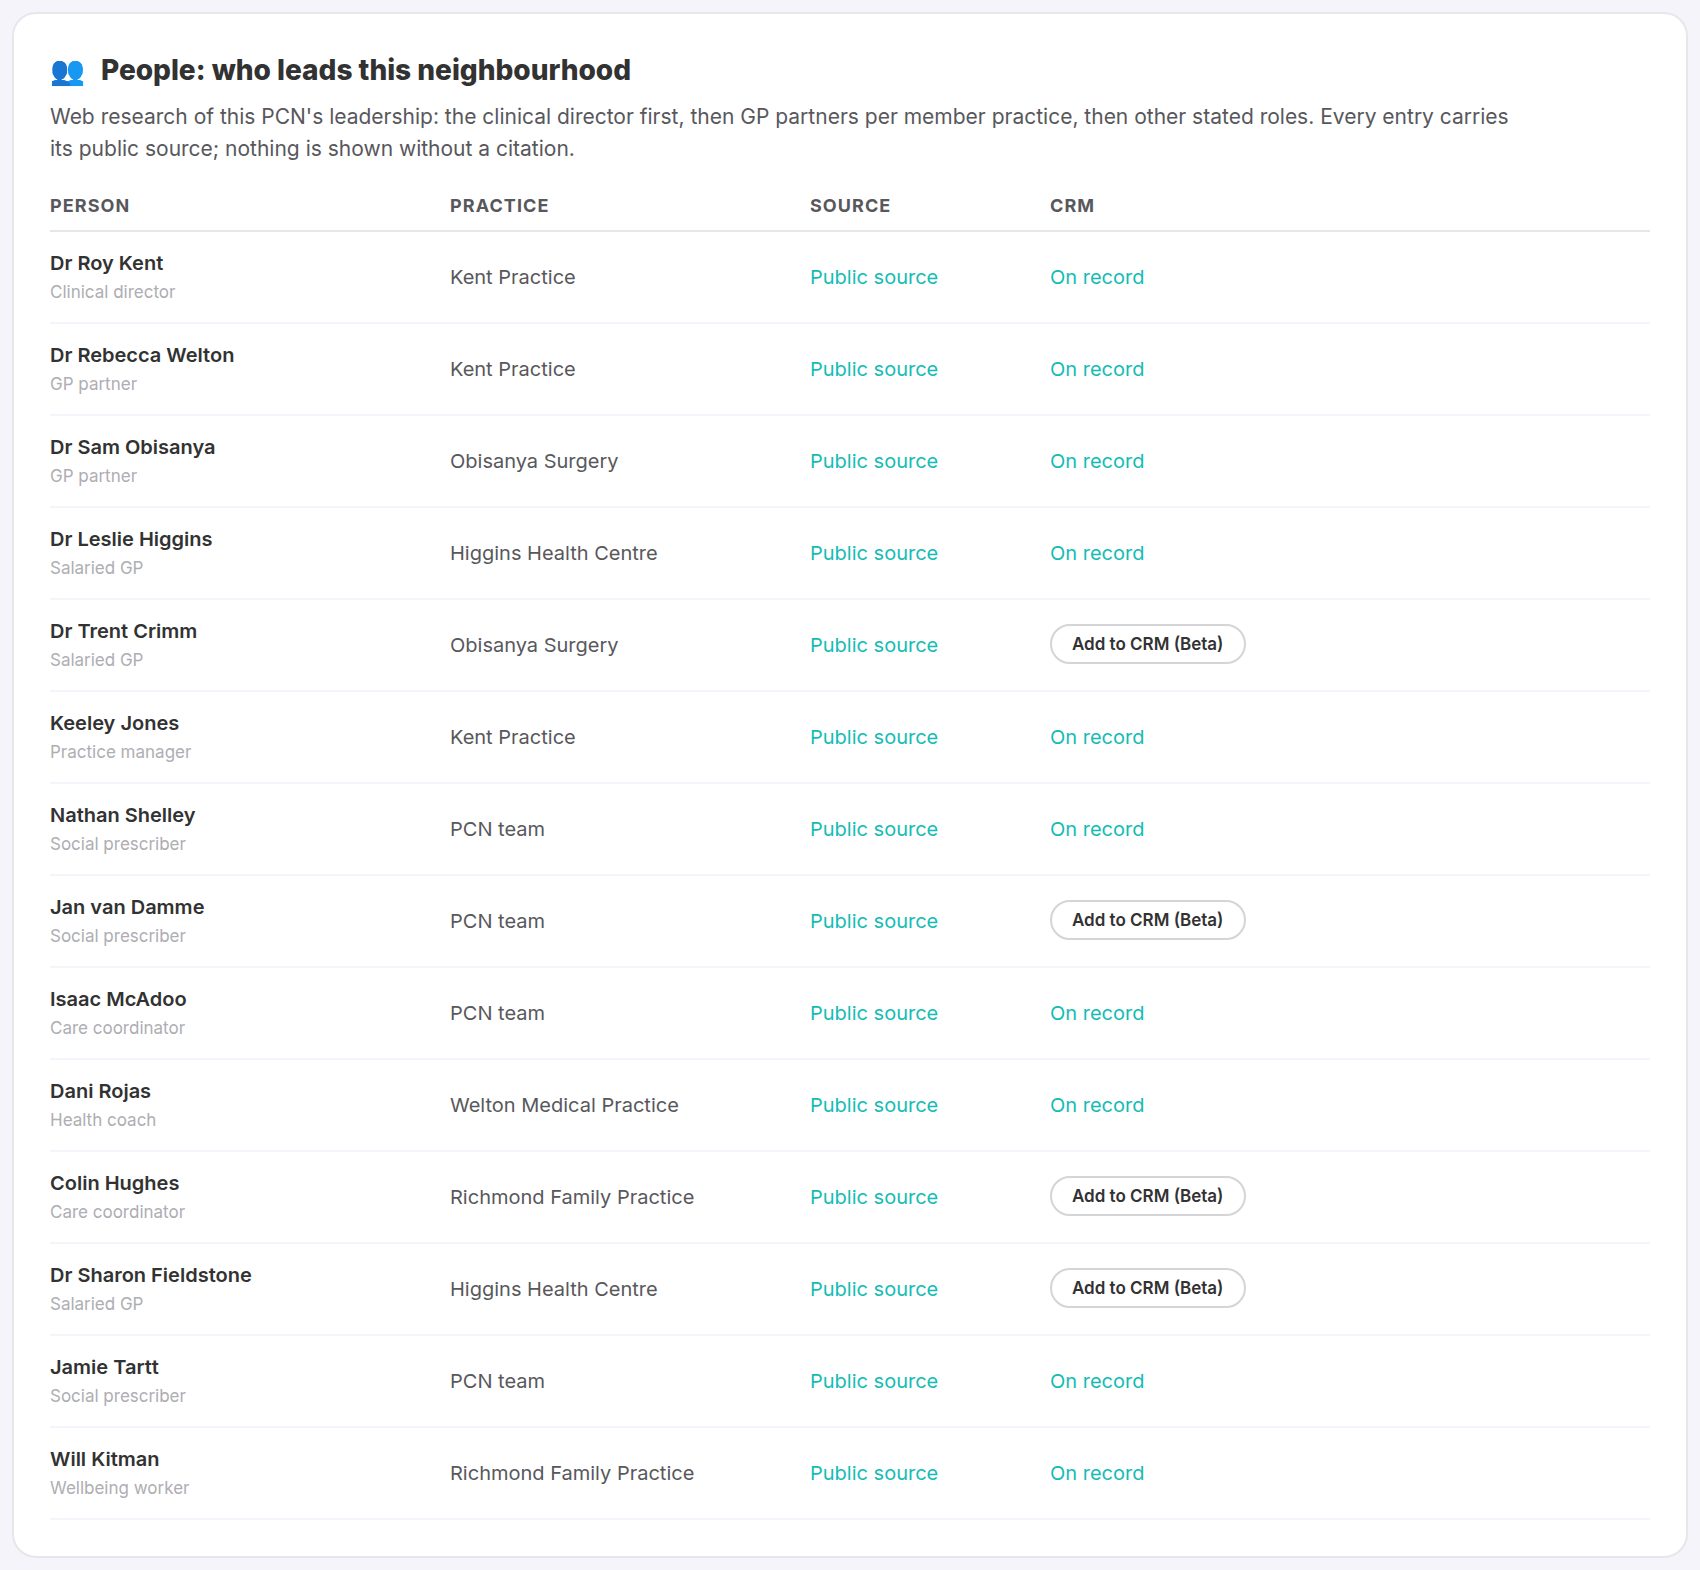Add Jan van Damme to CRM
Viewport: 1700px width, 1570px height.
pos(1147,920)
